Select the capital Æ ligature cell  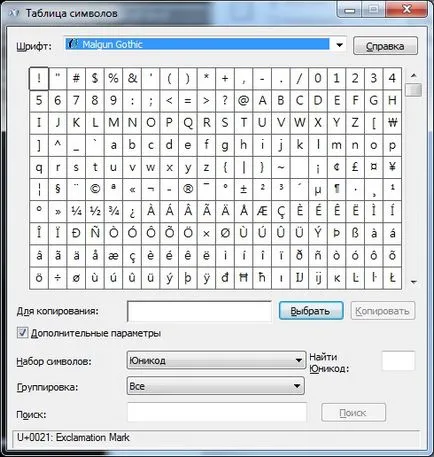(x=262, y=211)
